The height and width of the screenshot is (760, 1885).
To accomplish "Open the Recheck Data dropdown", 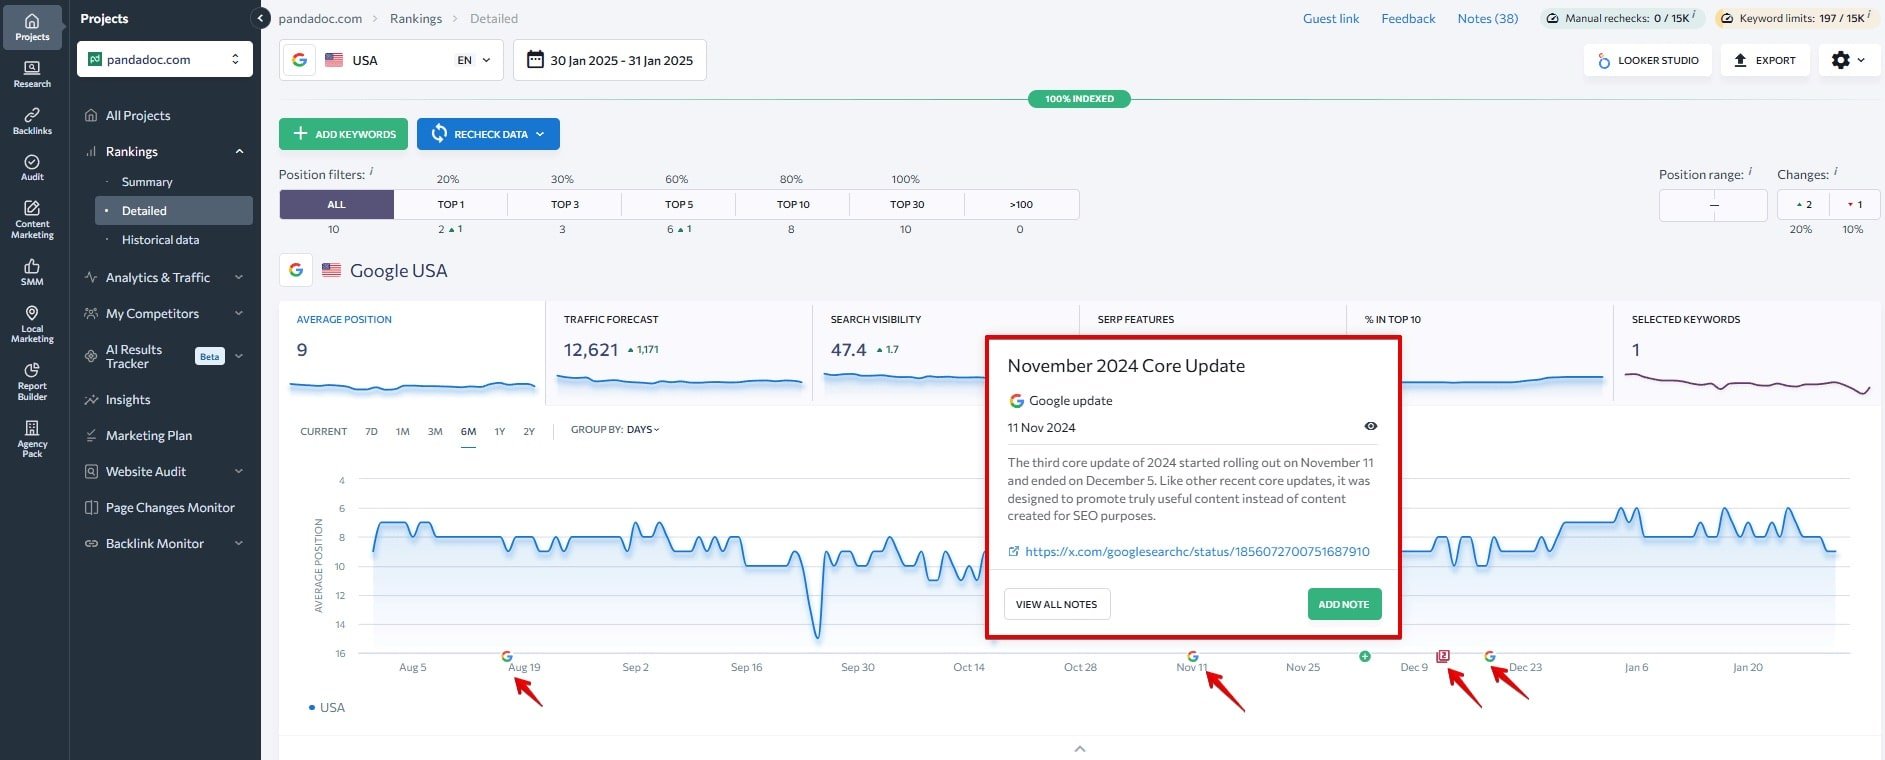I will pyautogui.click(x=488, y=134).
